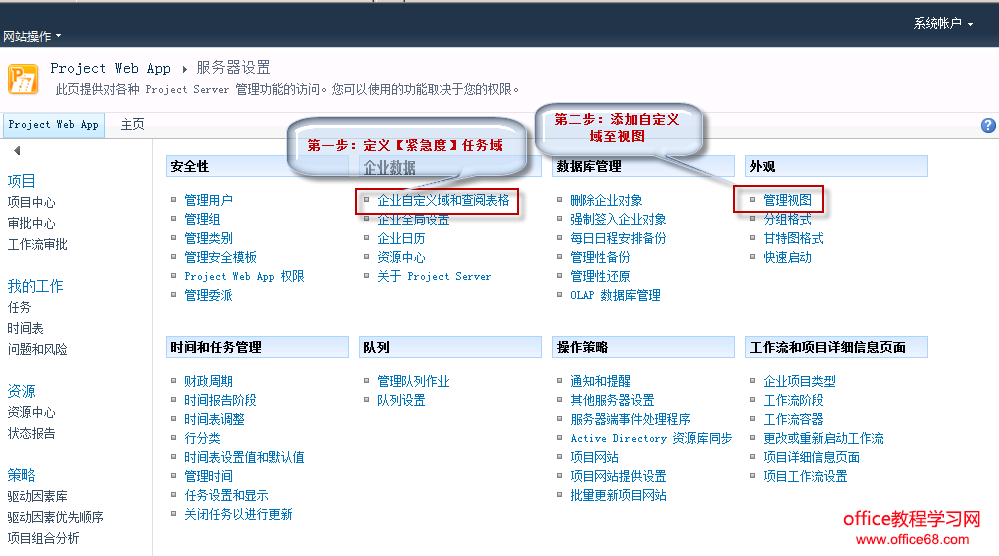Go to 审批中心 in sidebar
Screen dimensions: 999x556
coord(31,224)
